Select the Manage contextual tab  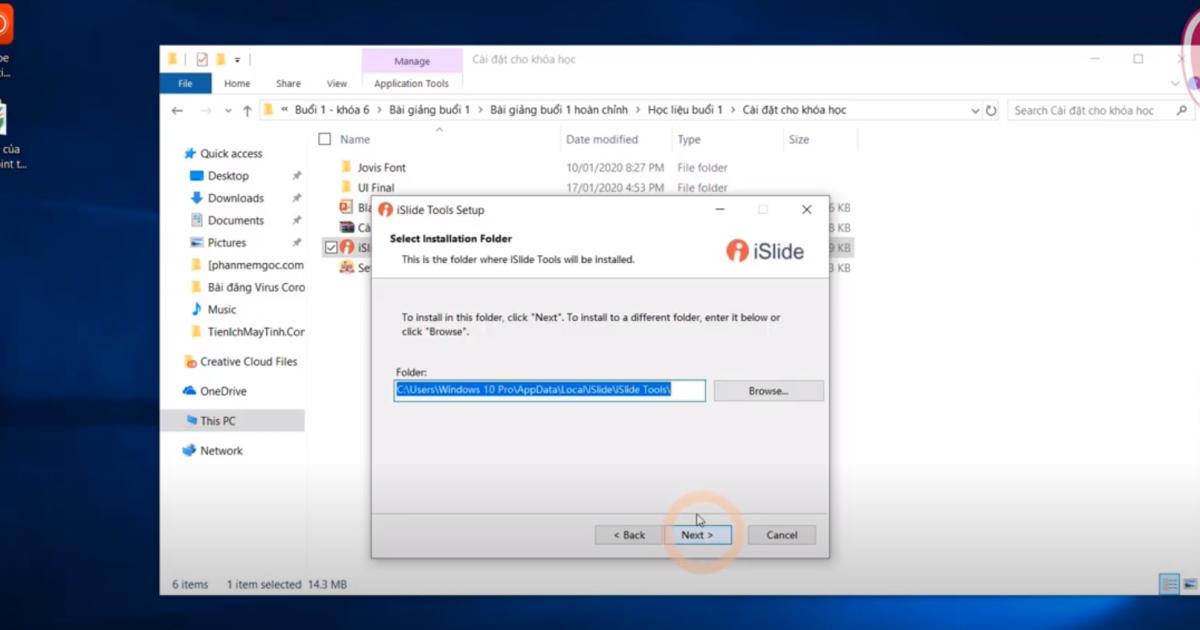pyautogui.click(x=412, y=61)
